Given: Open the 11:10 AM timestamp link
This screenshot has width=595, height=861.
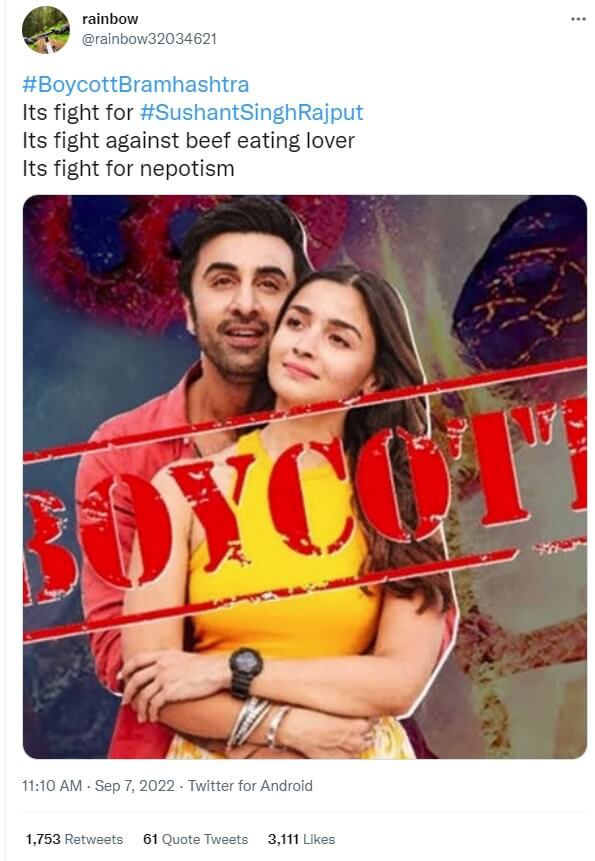Looking at the screenshot, I should pyautogui.click(x=52, y=786).
